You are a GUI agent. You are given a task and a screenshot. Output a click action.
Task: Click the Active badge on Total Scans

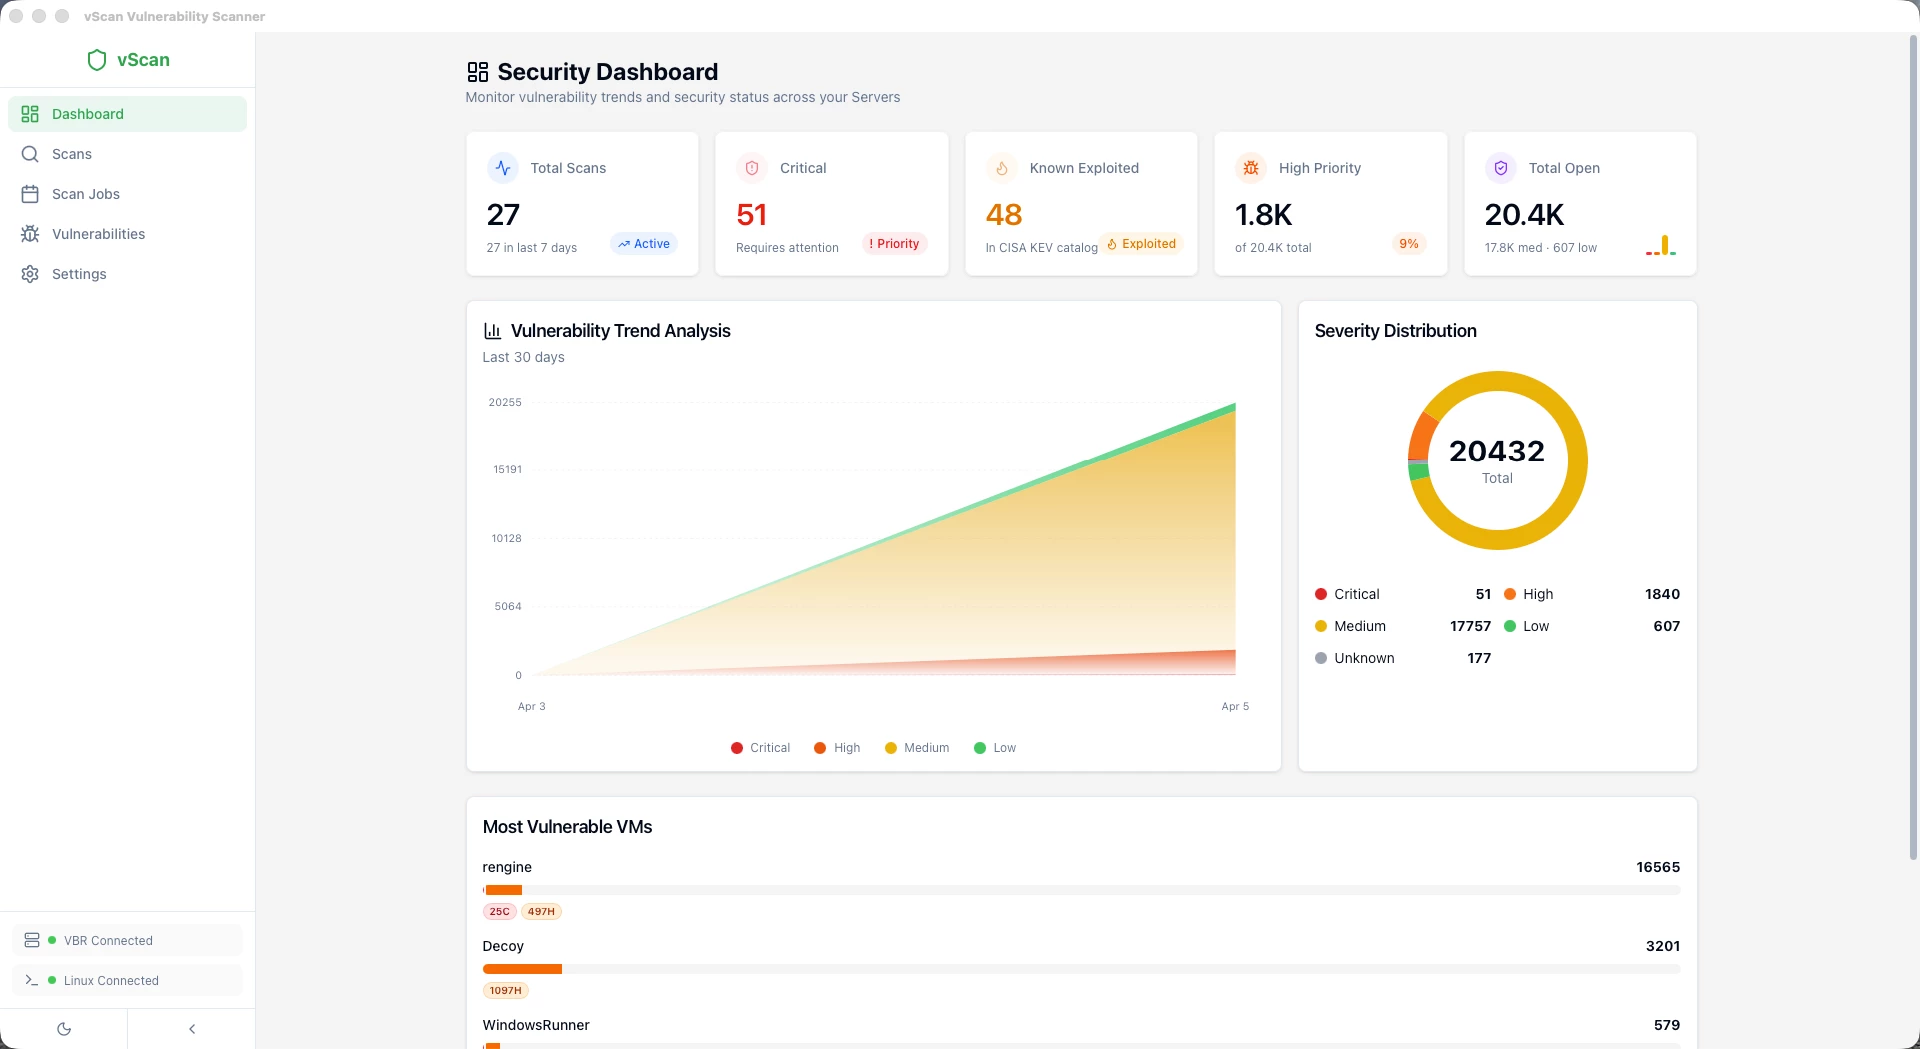(644, 244)
